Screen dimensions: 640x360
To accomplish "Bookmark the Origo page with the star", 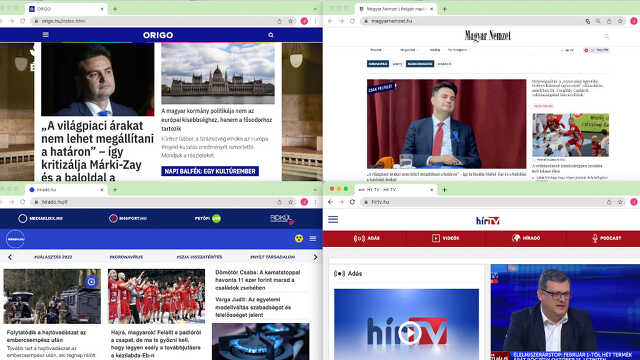I will point(291,21).
